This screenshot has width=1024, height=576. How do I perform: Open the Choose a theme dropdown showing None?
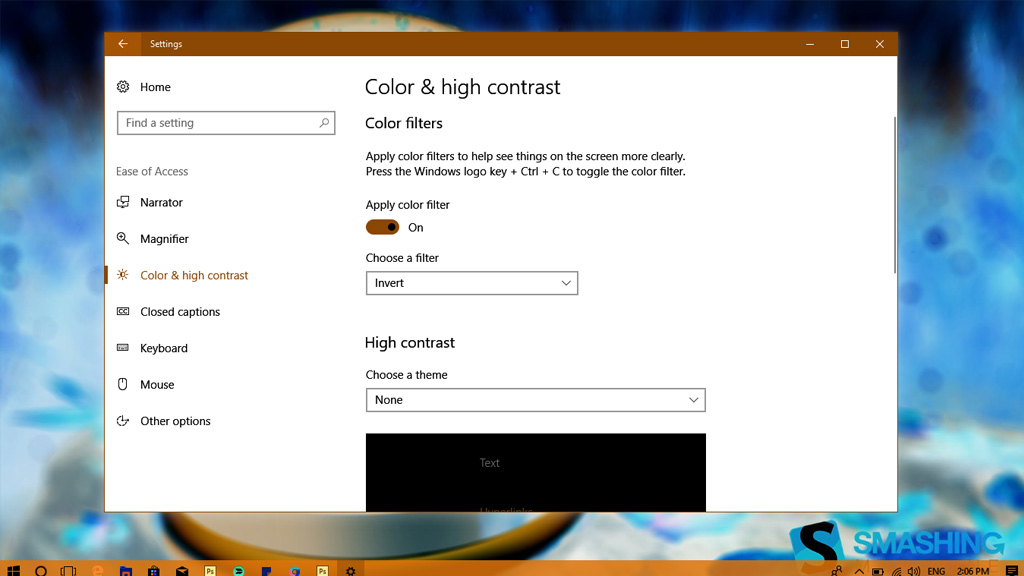point(536,400)
